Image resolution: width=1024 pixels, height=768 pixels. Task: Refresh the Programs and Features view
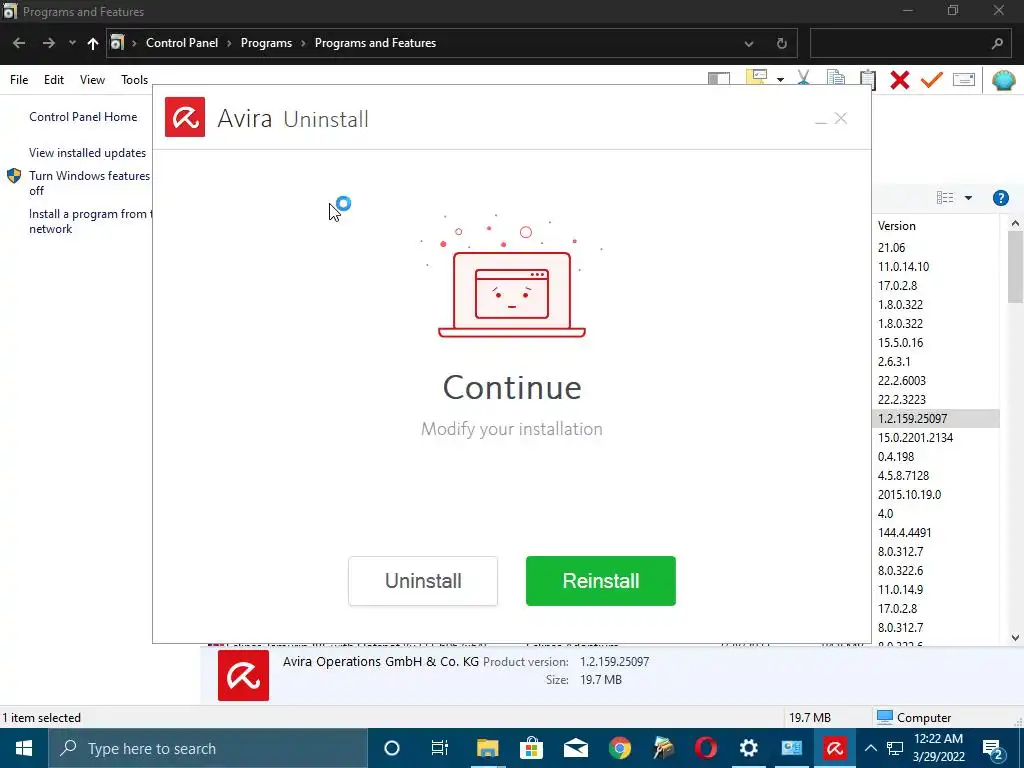pos(781,44)
